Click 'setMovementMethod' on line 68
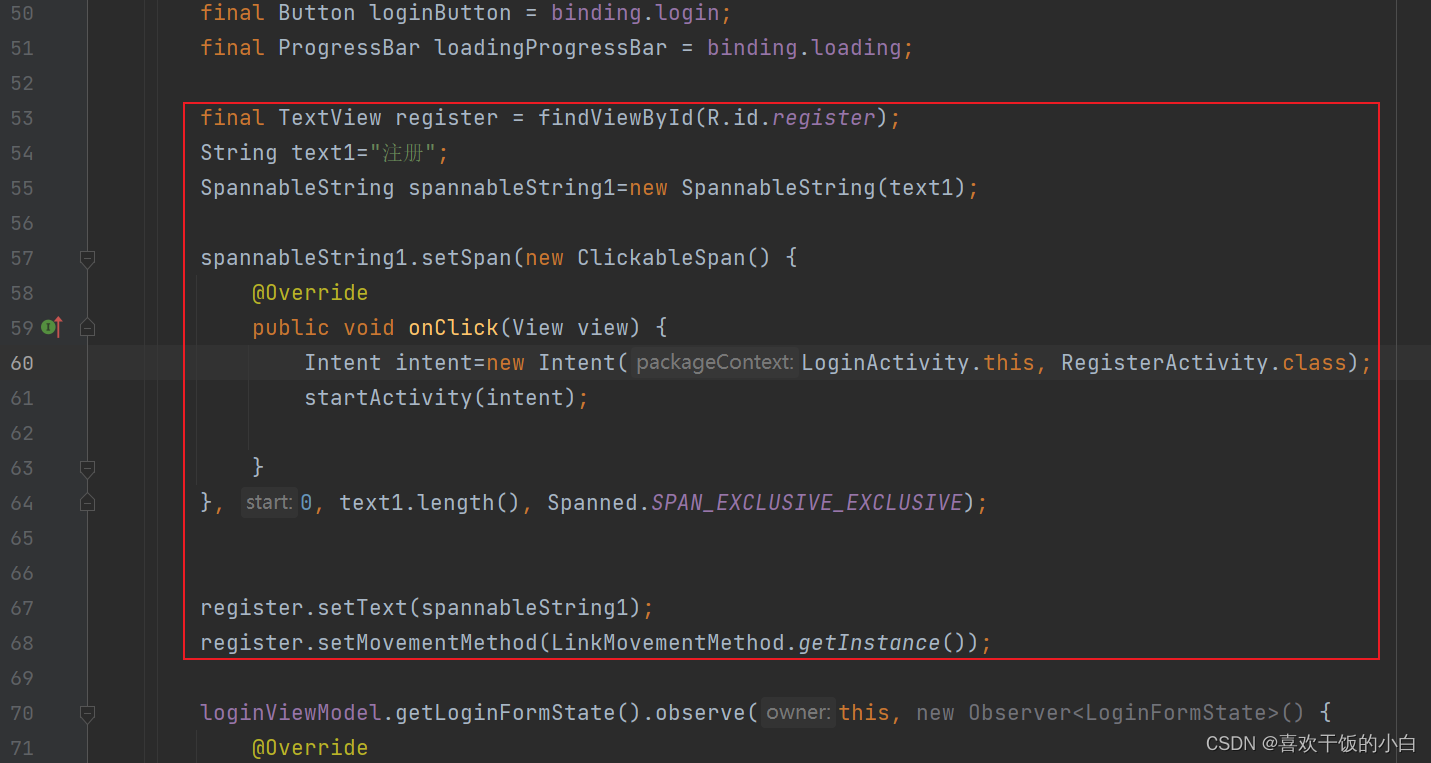This screenshot has width=1431, height=763. click(x=427, y=643)
